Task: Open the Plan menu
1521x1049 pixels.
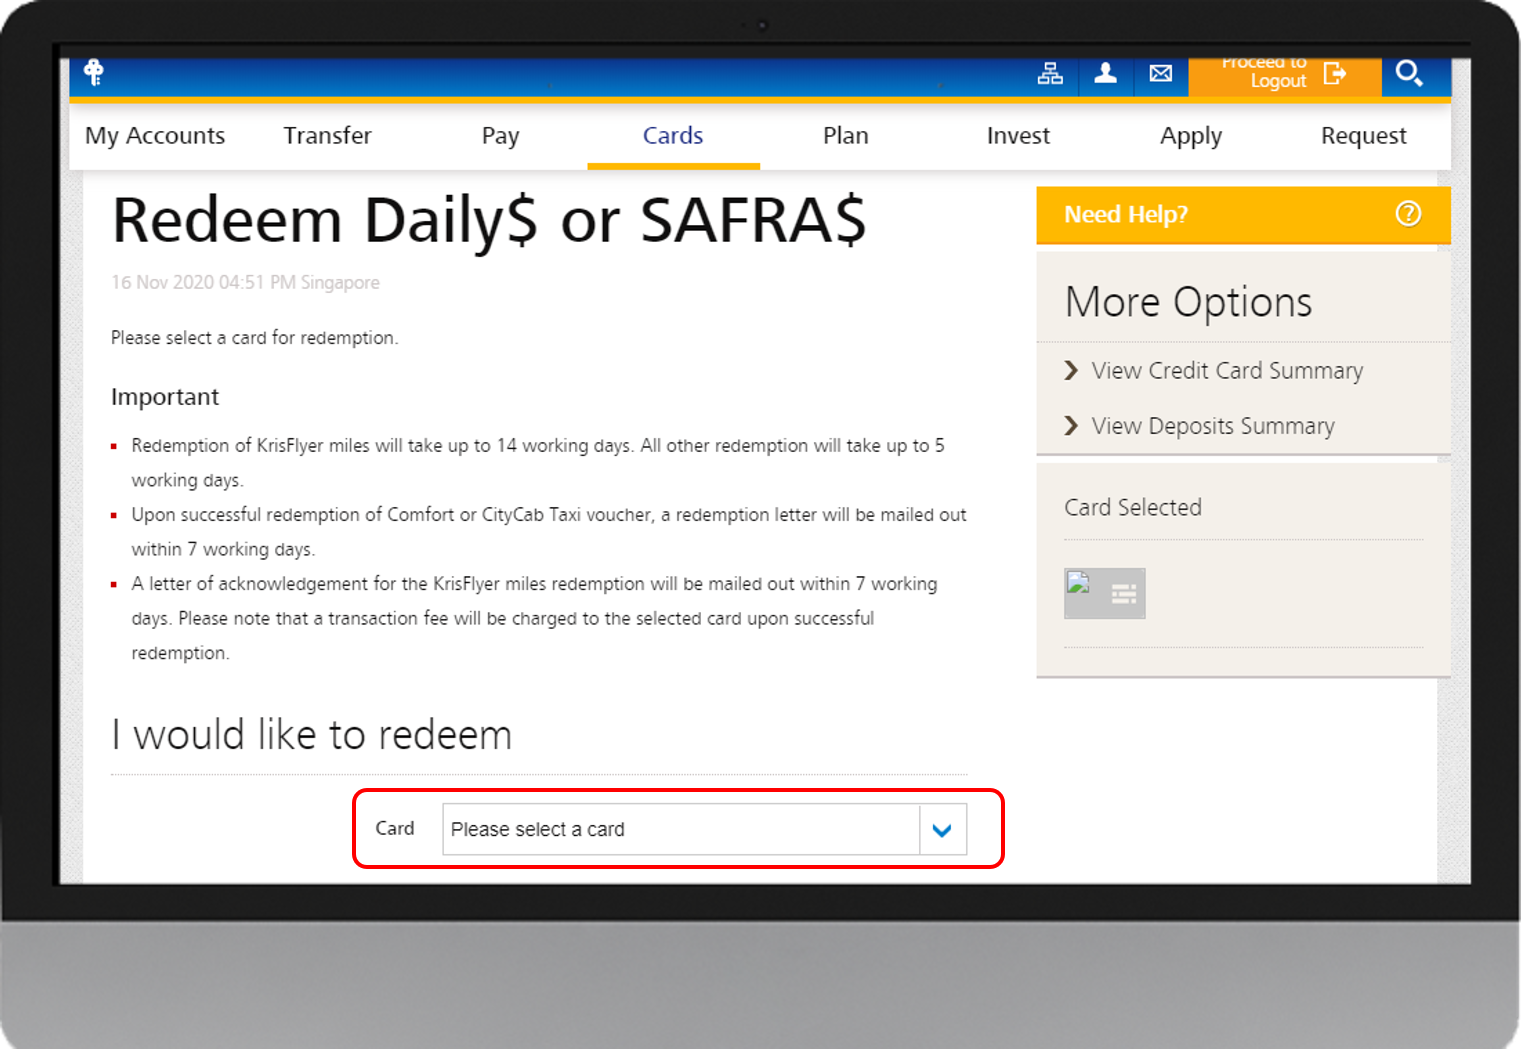Action: [845, 136]
